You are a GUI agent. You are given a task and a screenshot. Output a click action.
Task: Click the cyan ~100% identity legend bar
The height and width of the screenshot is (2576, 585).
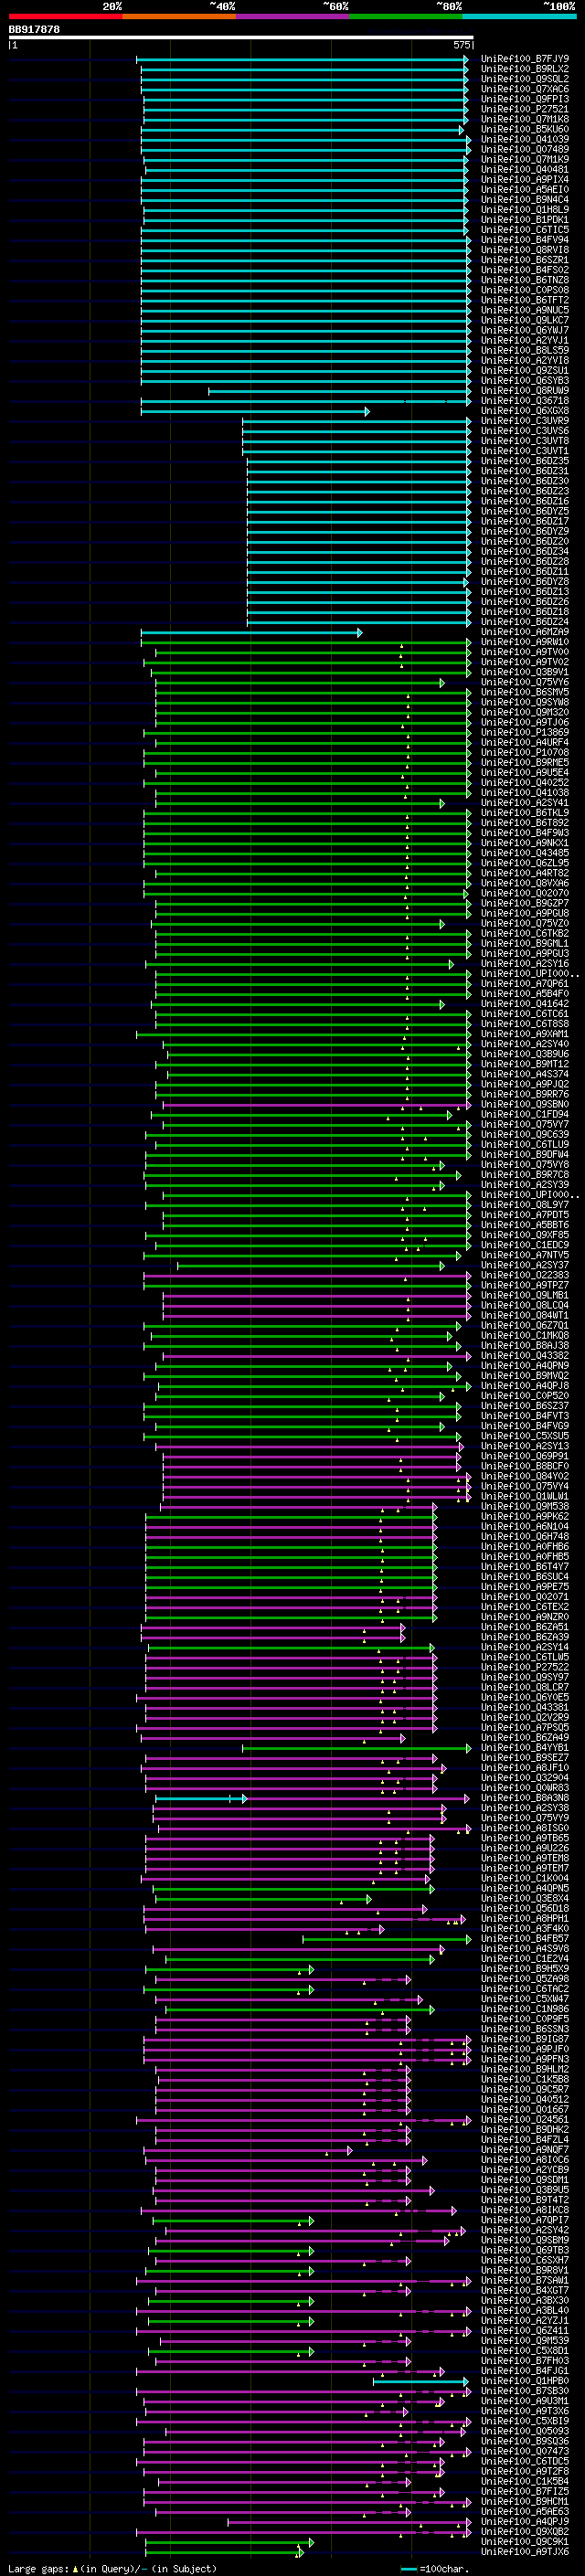(519, 16)
